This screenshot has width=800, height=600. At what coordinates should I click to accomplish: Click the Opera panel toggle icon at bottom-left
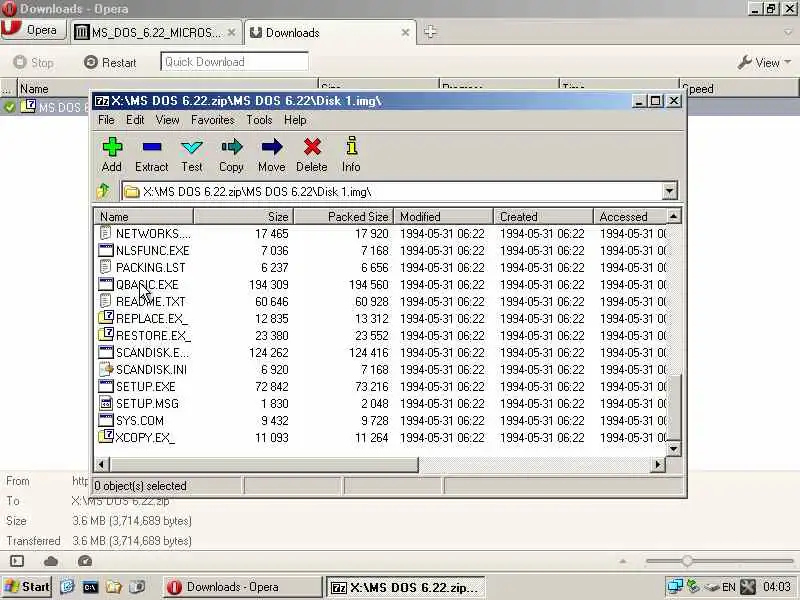[x=17, y=561]
